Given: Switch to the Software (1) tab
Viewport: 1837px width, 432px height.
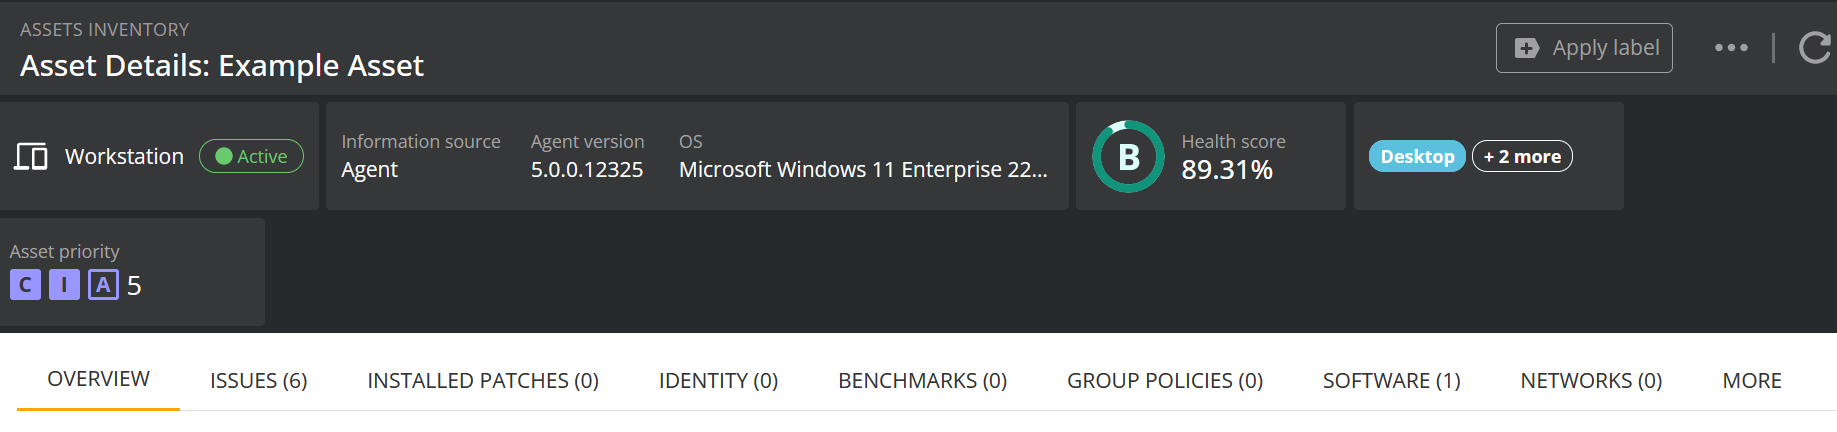Looking at the screenshot, I should [x=1391, y=381].
